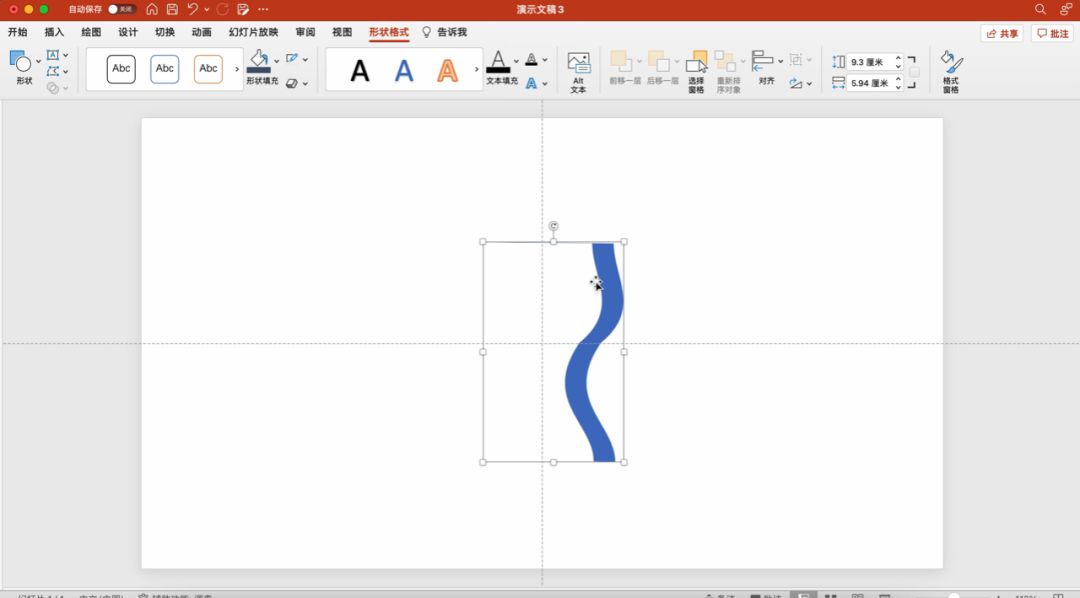
Task: Open the Alt 文本 panel
Action: [579, 72]
